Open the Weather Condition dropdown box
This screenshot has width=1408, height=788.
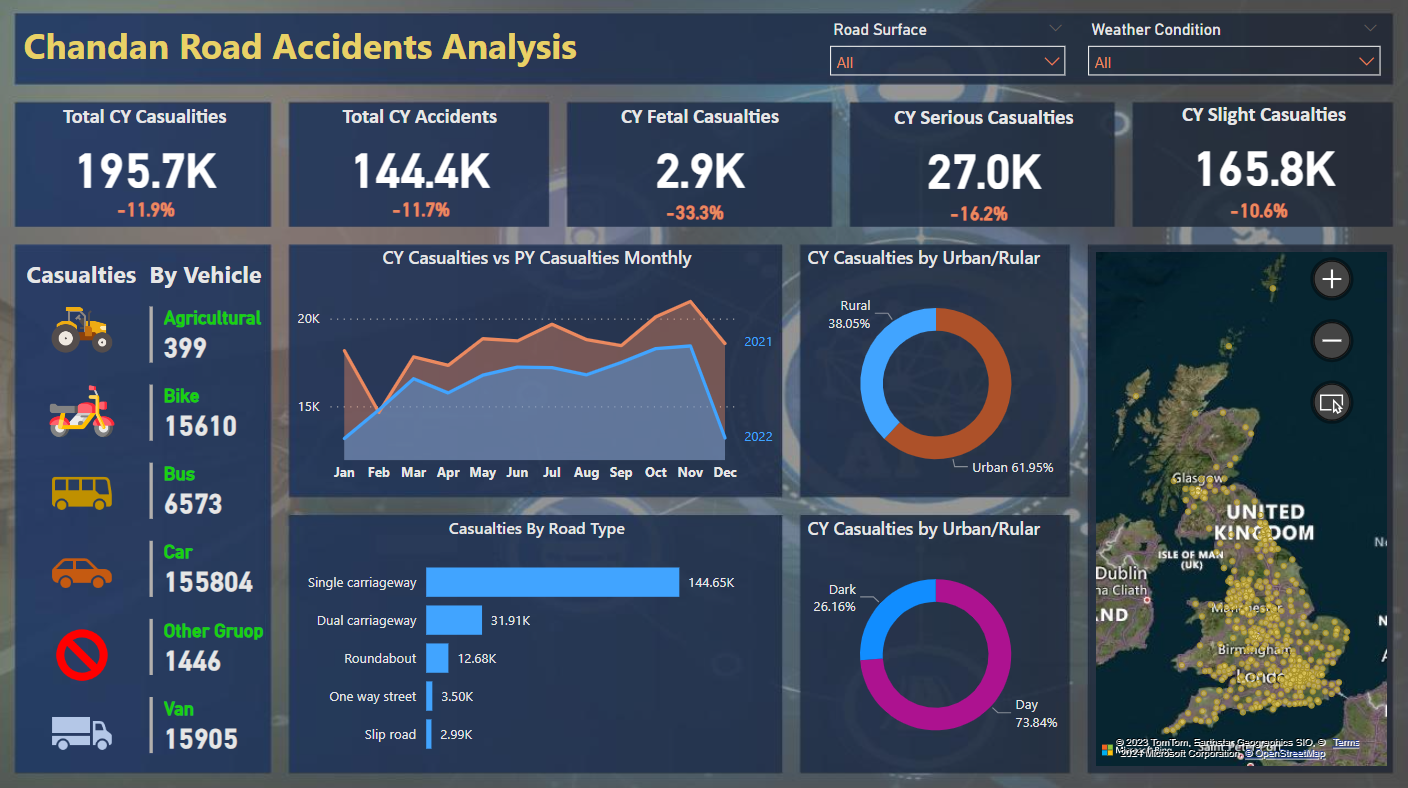1233,62
